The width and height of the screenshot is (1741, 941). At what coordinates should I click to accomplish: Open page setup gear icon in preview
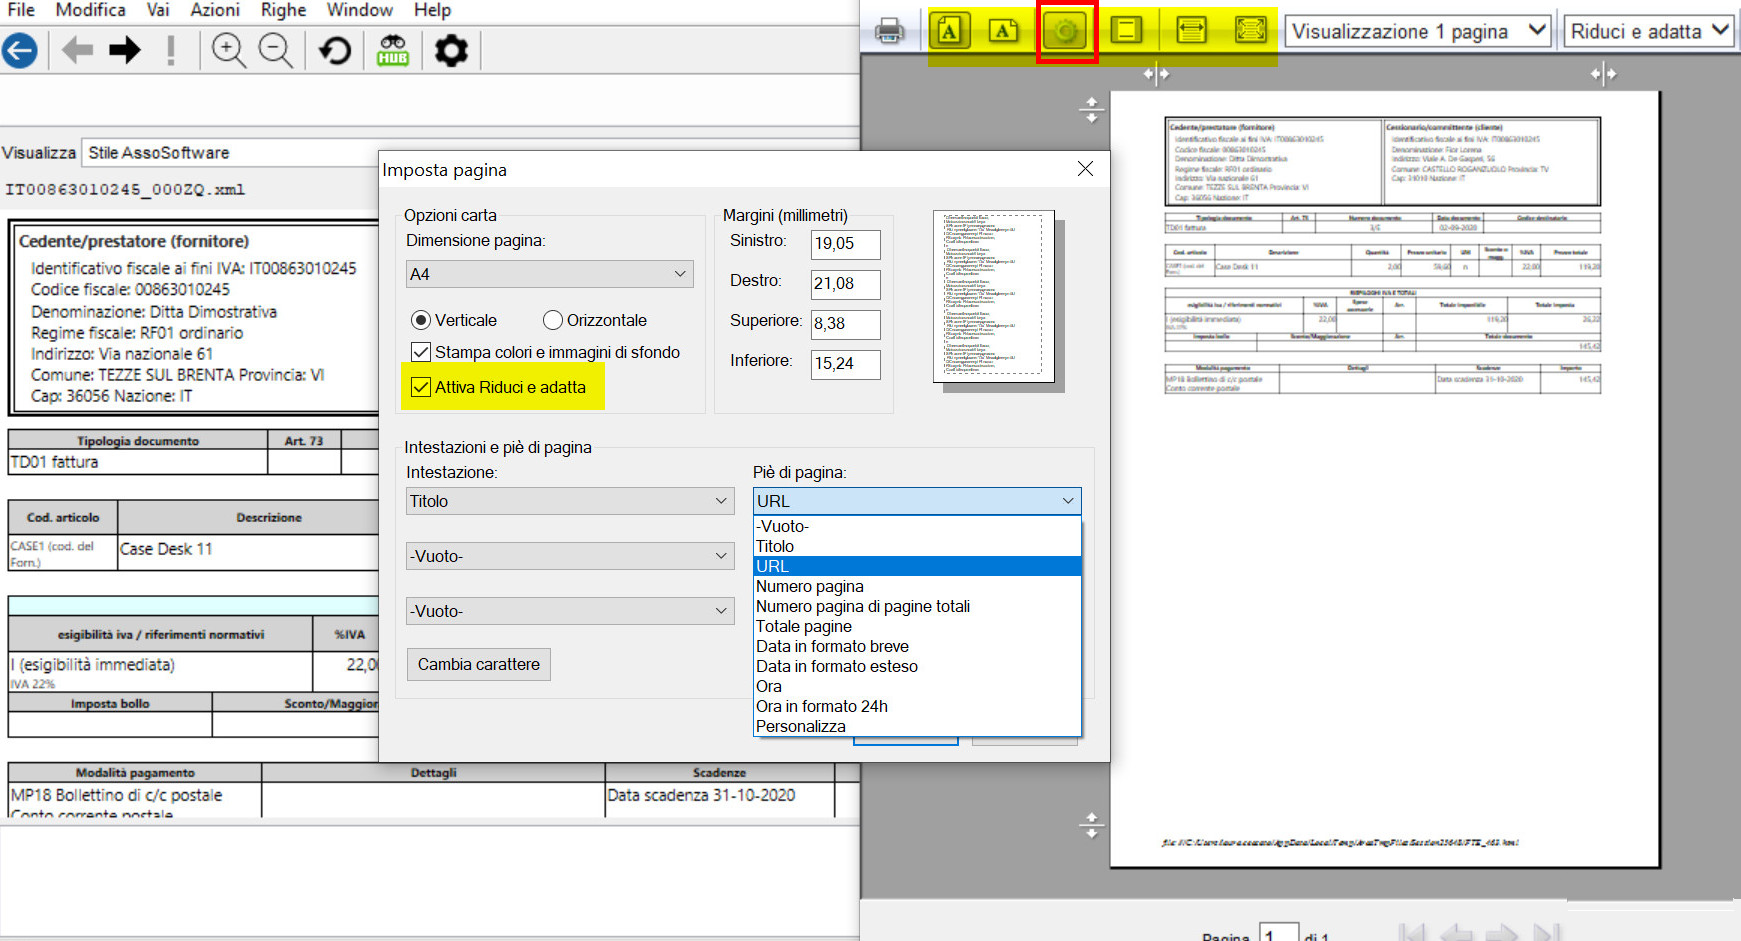coord(1066,32)
